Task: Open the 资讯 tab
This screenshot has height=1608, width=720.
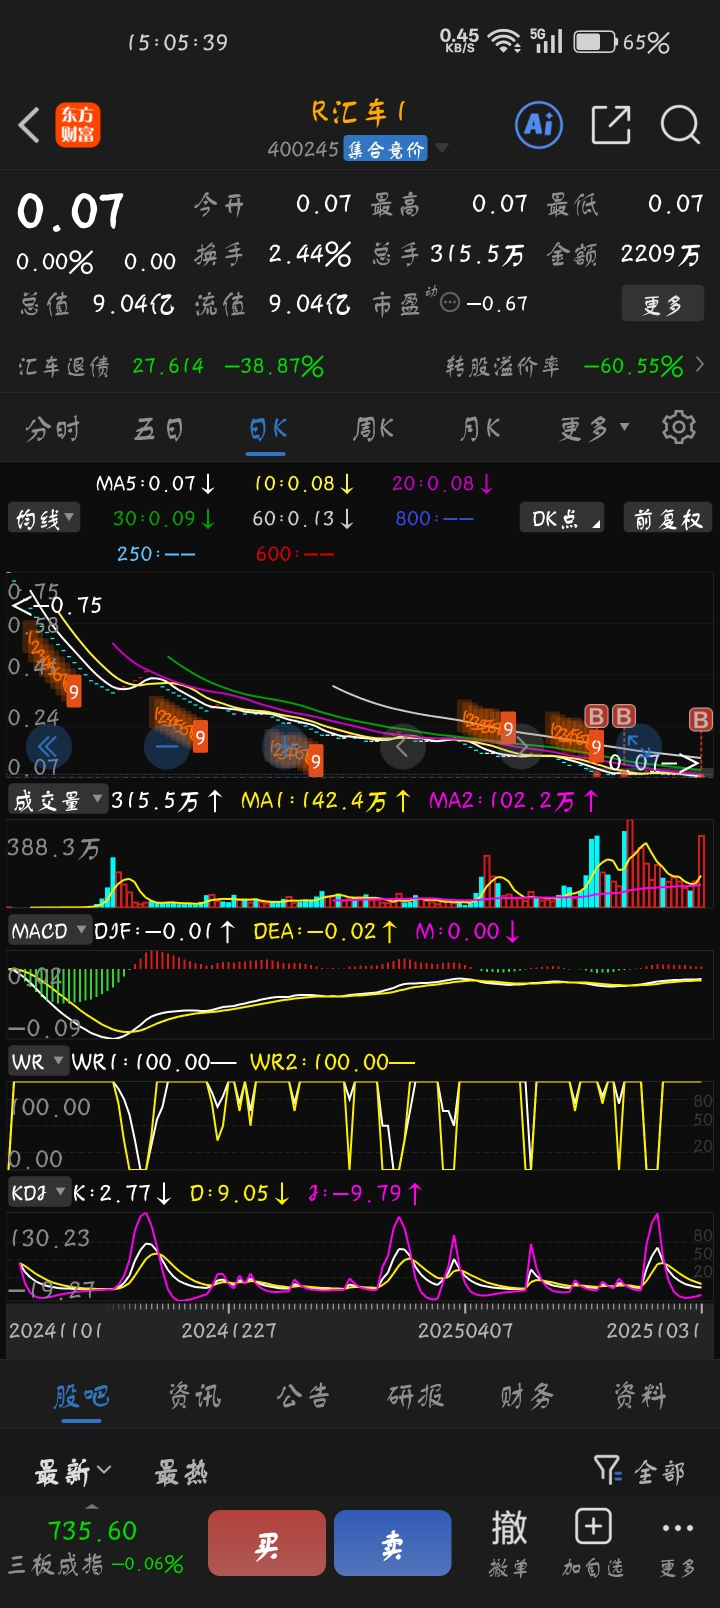Action: pos(193,1395)
